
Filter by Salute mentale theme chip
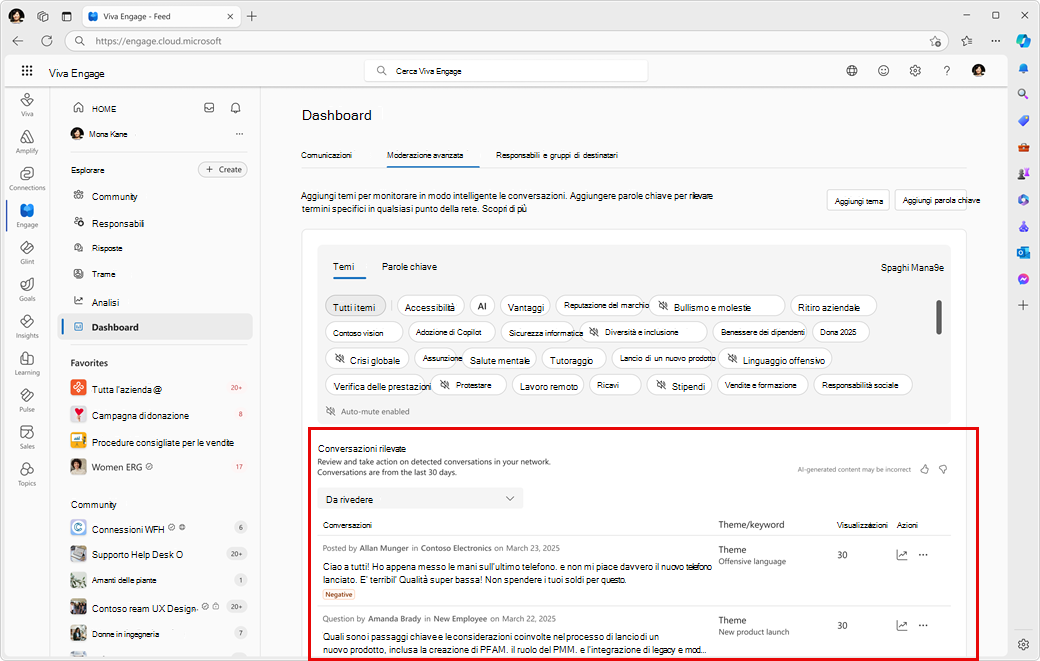pos(499,359)
